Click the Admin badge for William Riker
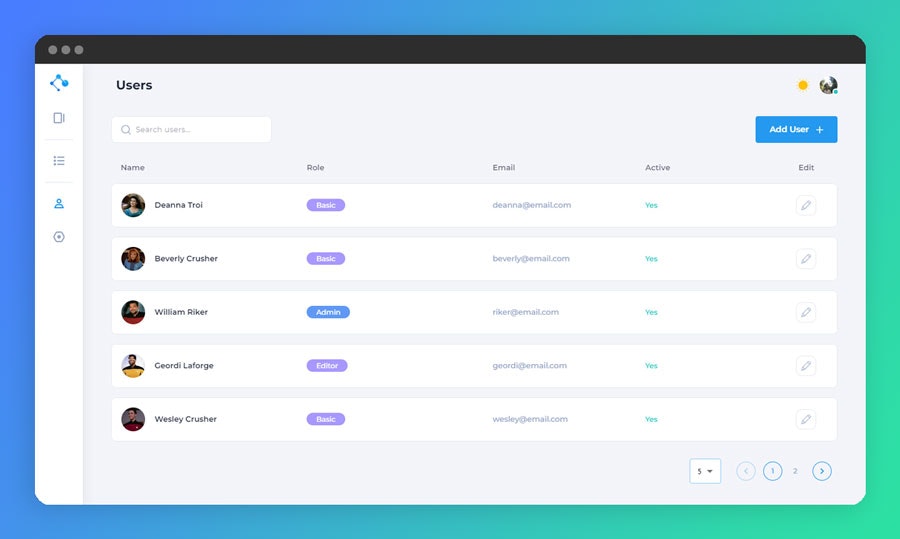 pos(328,312)
